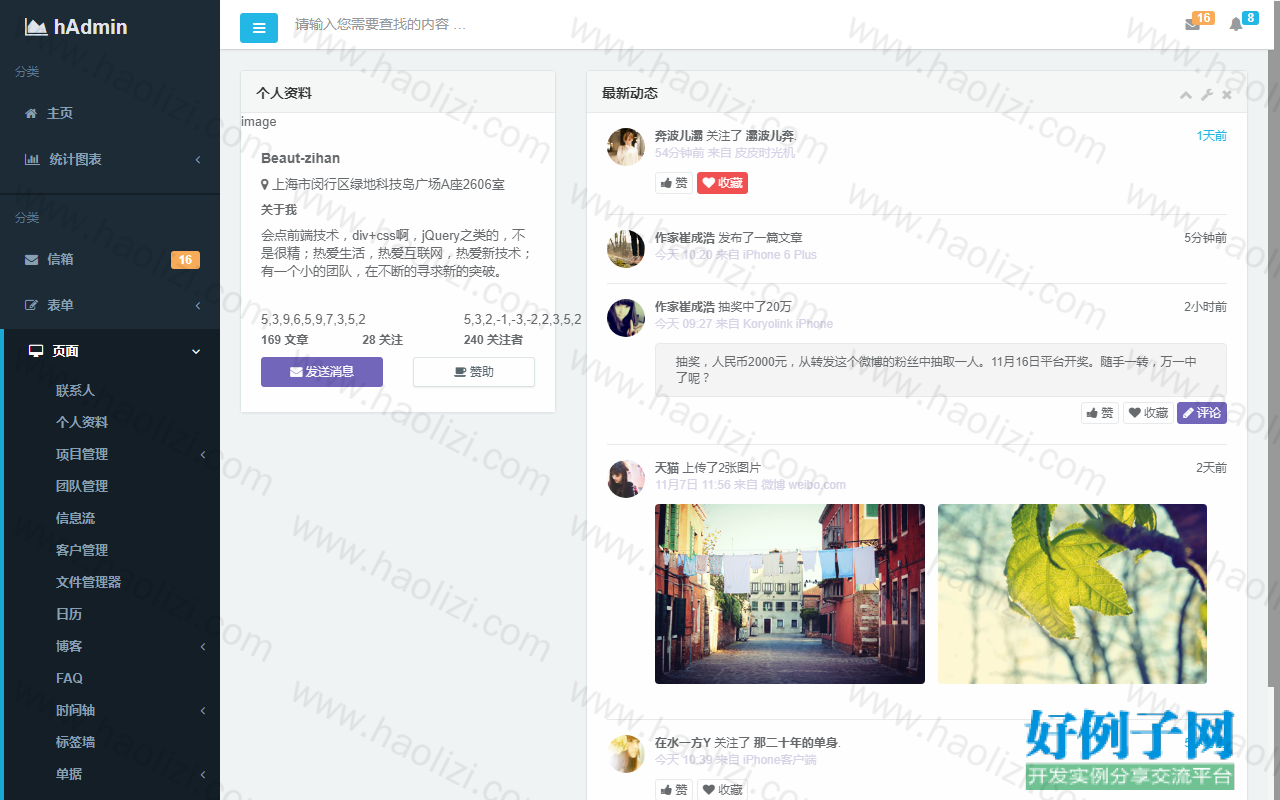
Task: Open 日历 page
Action: pyautogui.click(x=69, y=614)
